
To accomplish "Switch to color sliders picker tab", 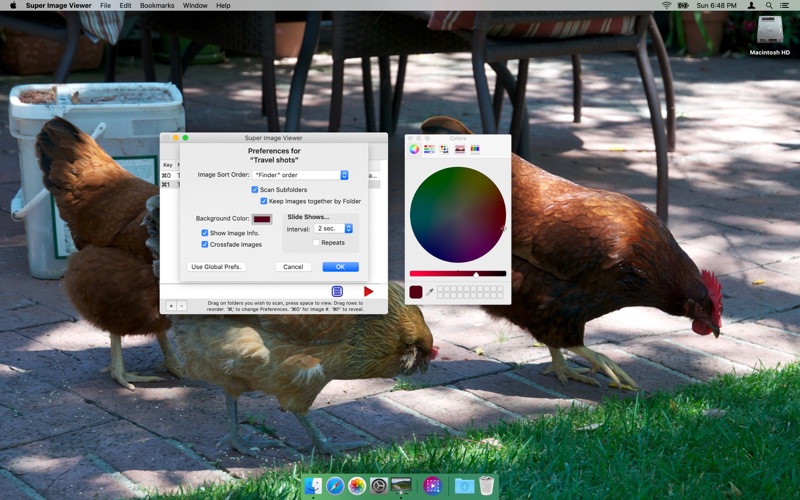I will tap(429, 149).
